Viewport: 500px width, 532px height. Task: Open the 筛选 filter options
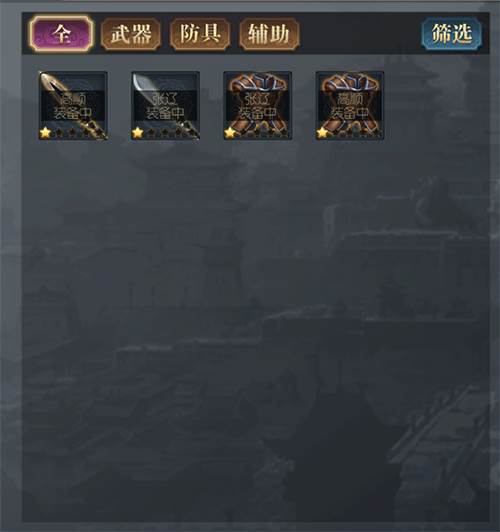pyautogui.click(x=451, y=34)
